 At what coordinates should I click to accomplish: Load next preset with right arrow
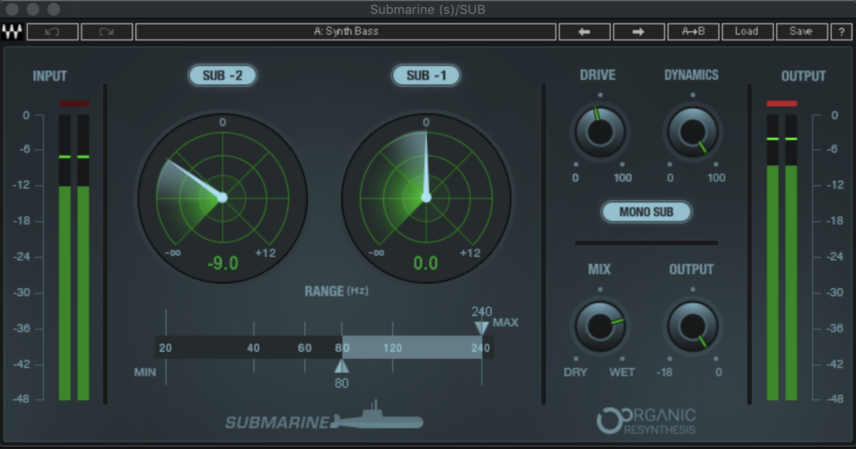[x=638, y=32]
